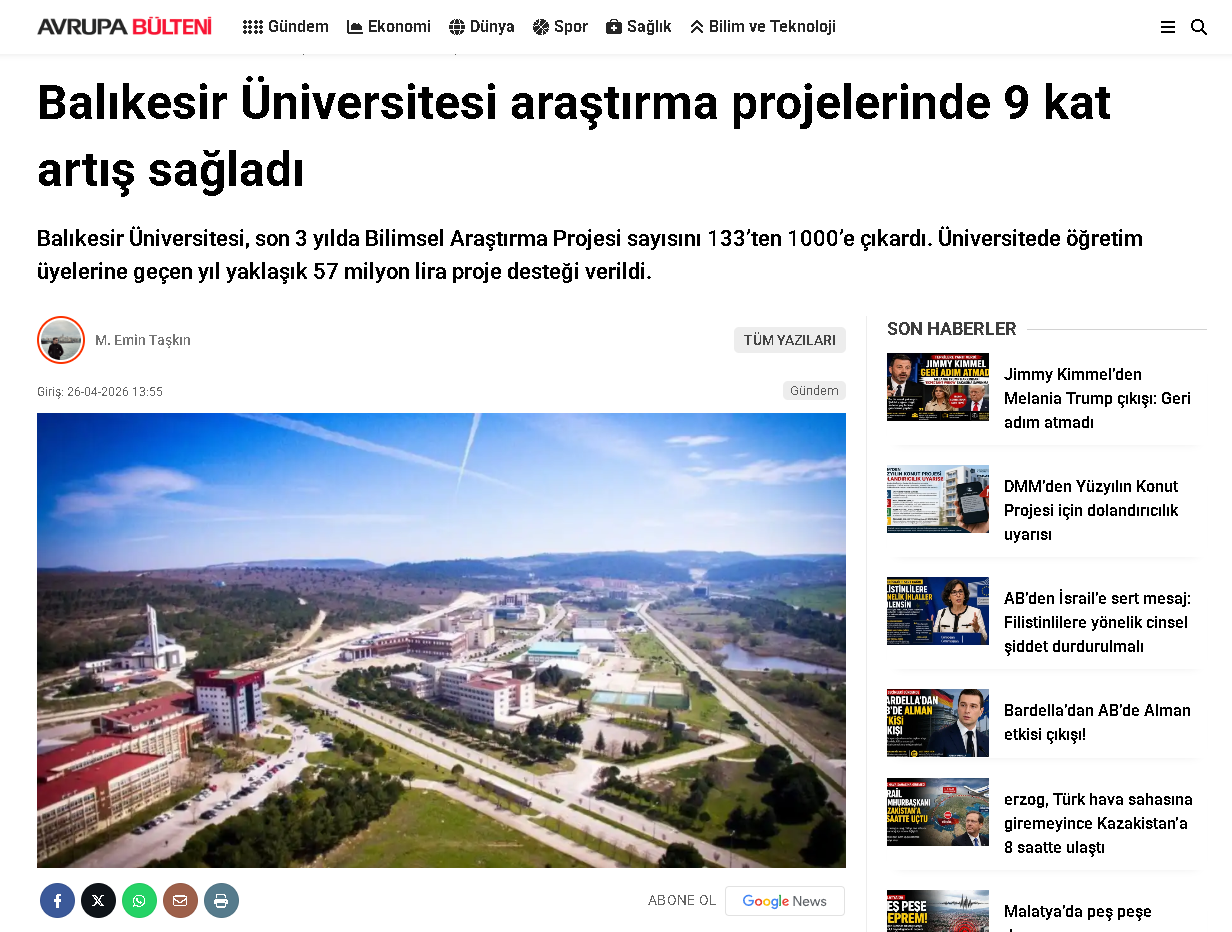Click author avatar of M. Emin Taşkın

click(61, 340)
